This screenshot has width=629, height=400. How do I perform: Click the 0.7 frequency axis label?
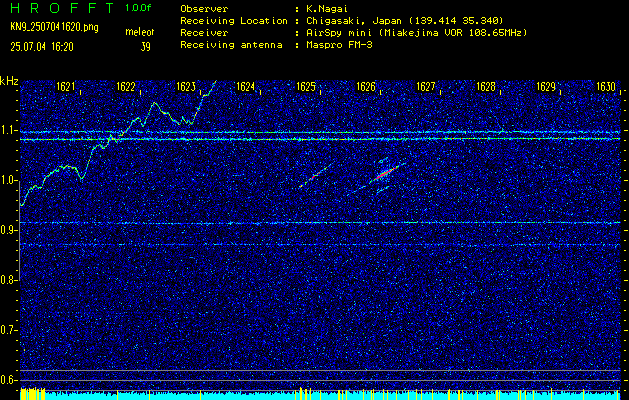8,330
